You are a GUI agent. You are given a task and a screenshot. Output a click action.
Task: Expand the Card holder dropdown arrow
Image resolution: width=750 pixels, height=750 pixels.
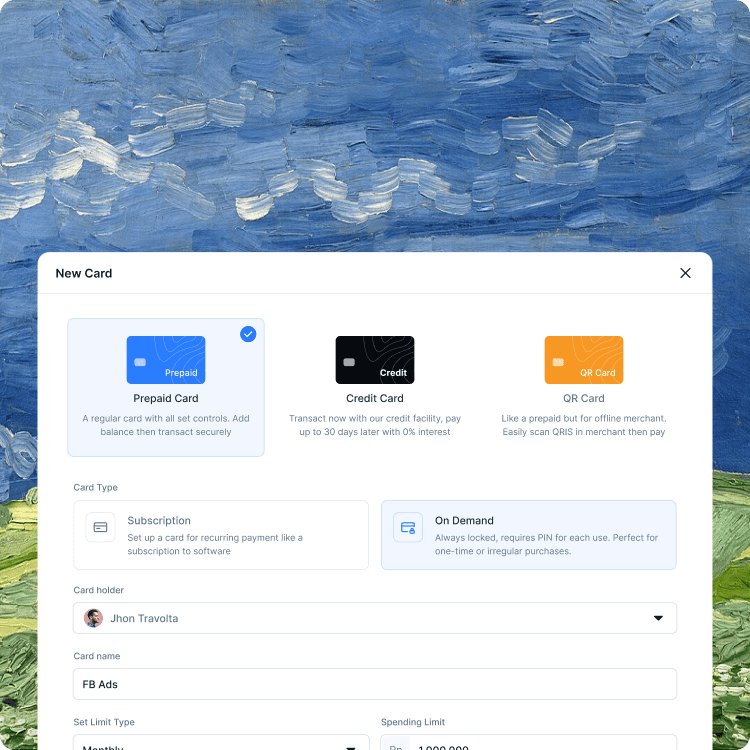[658, 618]
